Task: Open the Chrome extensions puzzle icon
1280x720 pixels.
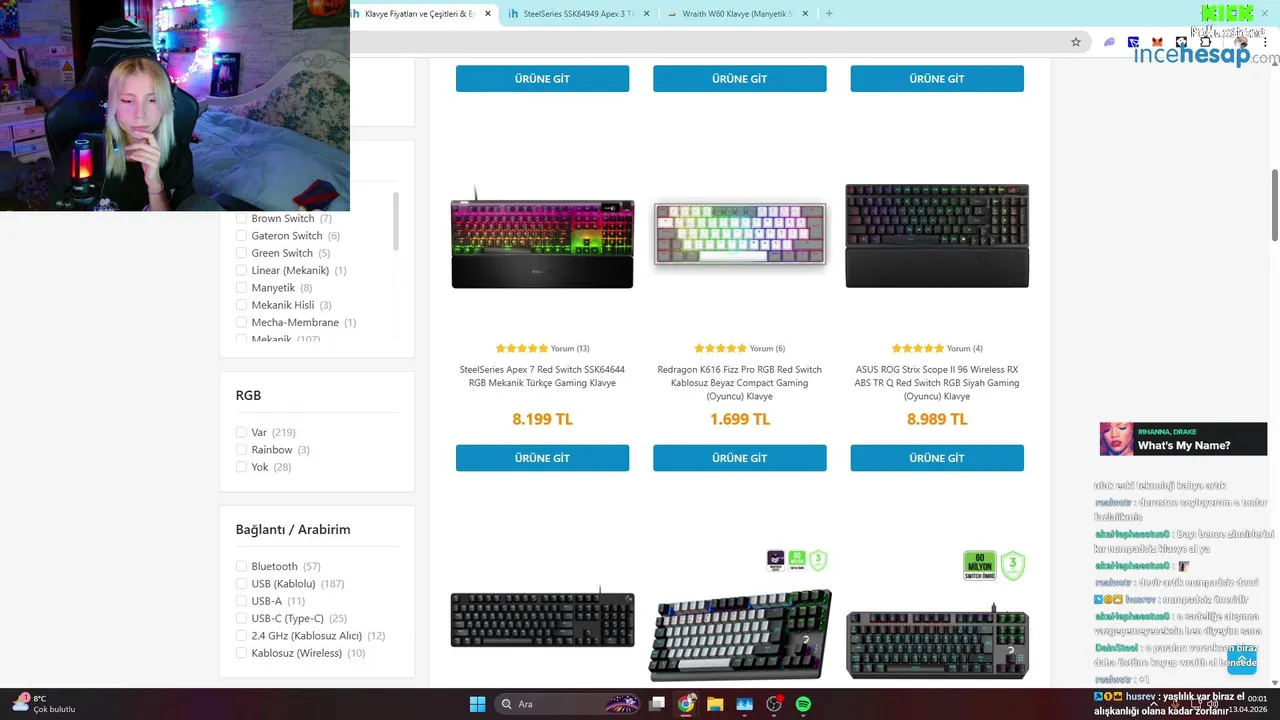Action: click(1206, 42)
